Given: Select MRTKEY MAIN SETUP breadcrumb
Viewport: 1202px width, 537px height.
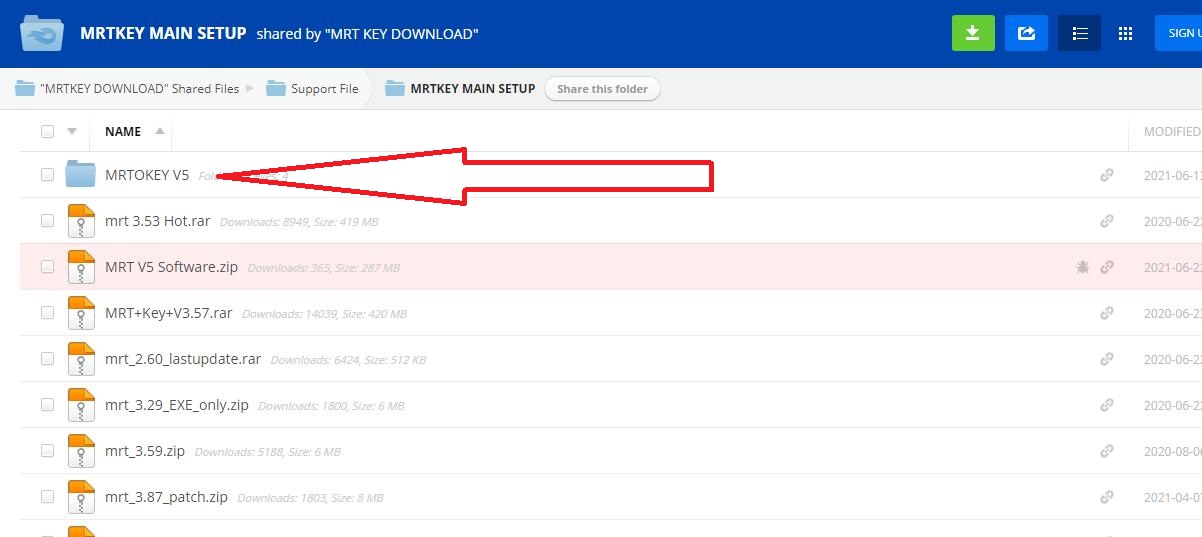Looking at the screenshot, I should [473, 89].
